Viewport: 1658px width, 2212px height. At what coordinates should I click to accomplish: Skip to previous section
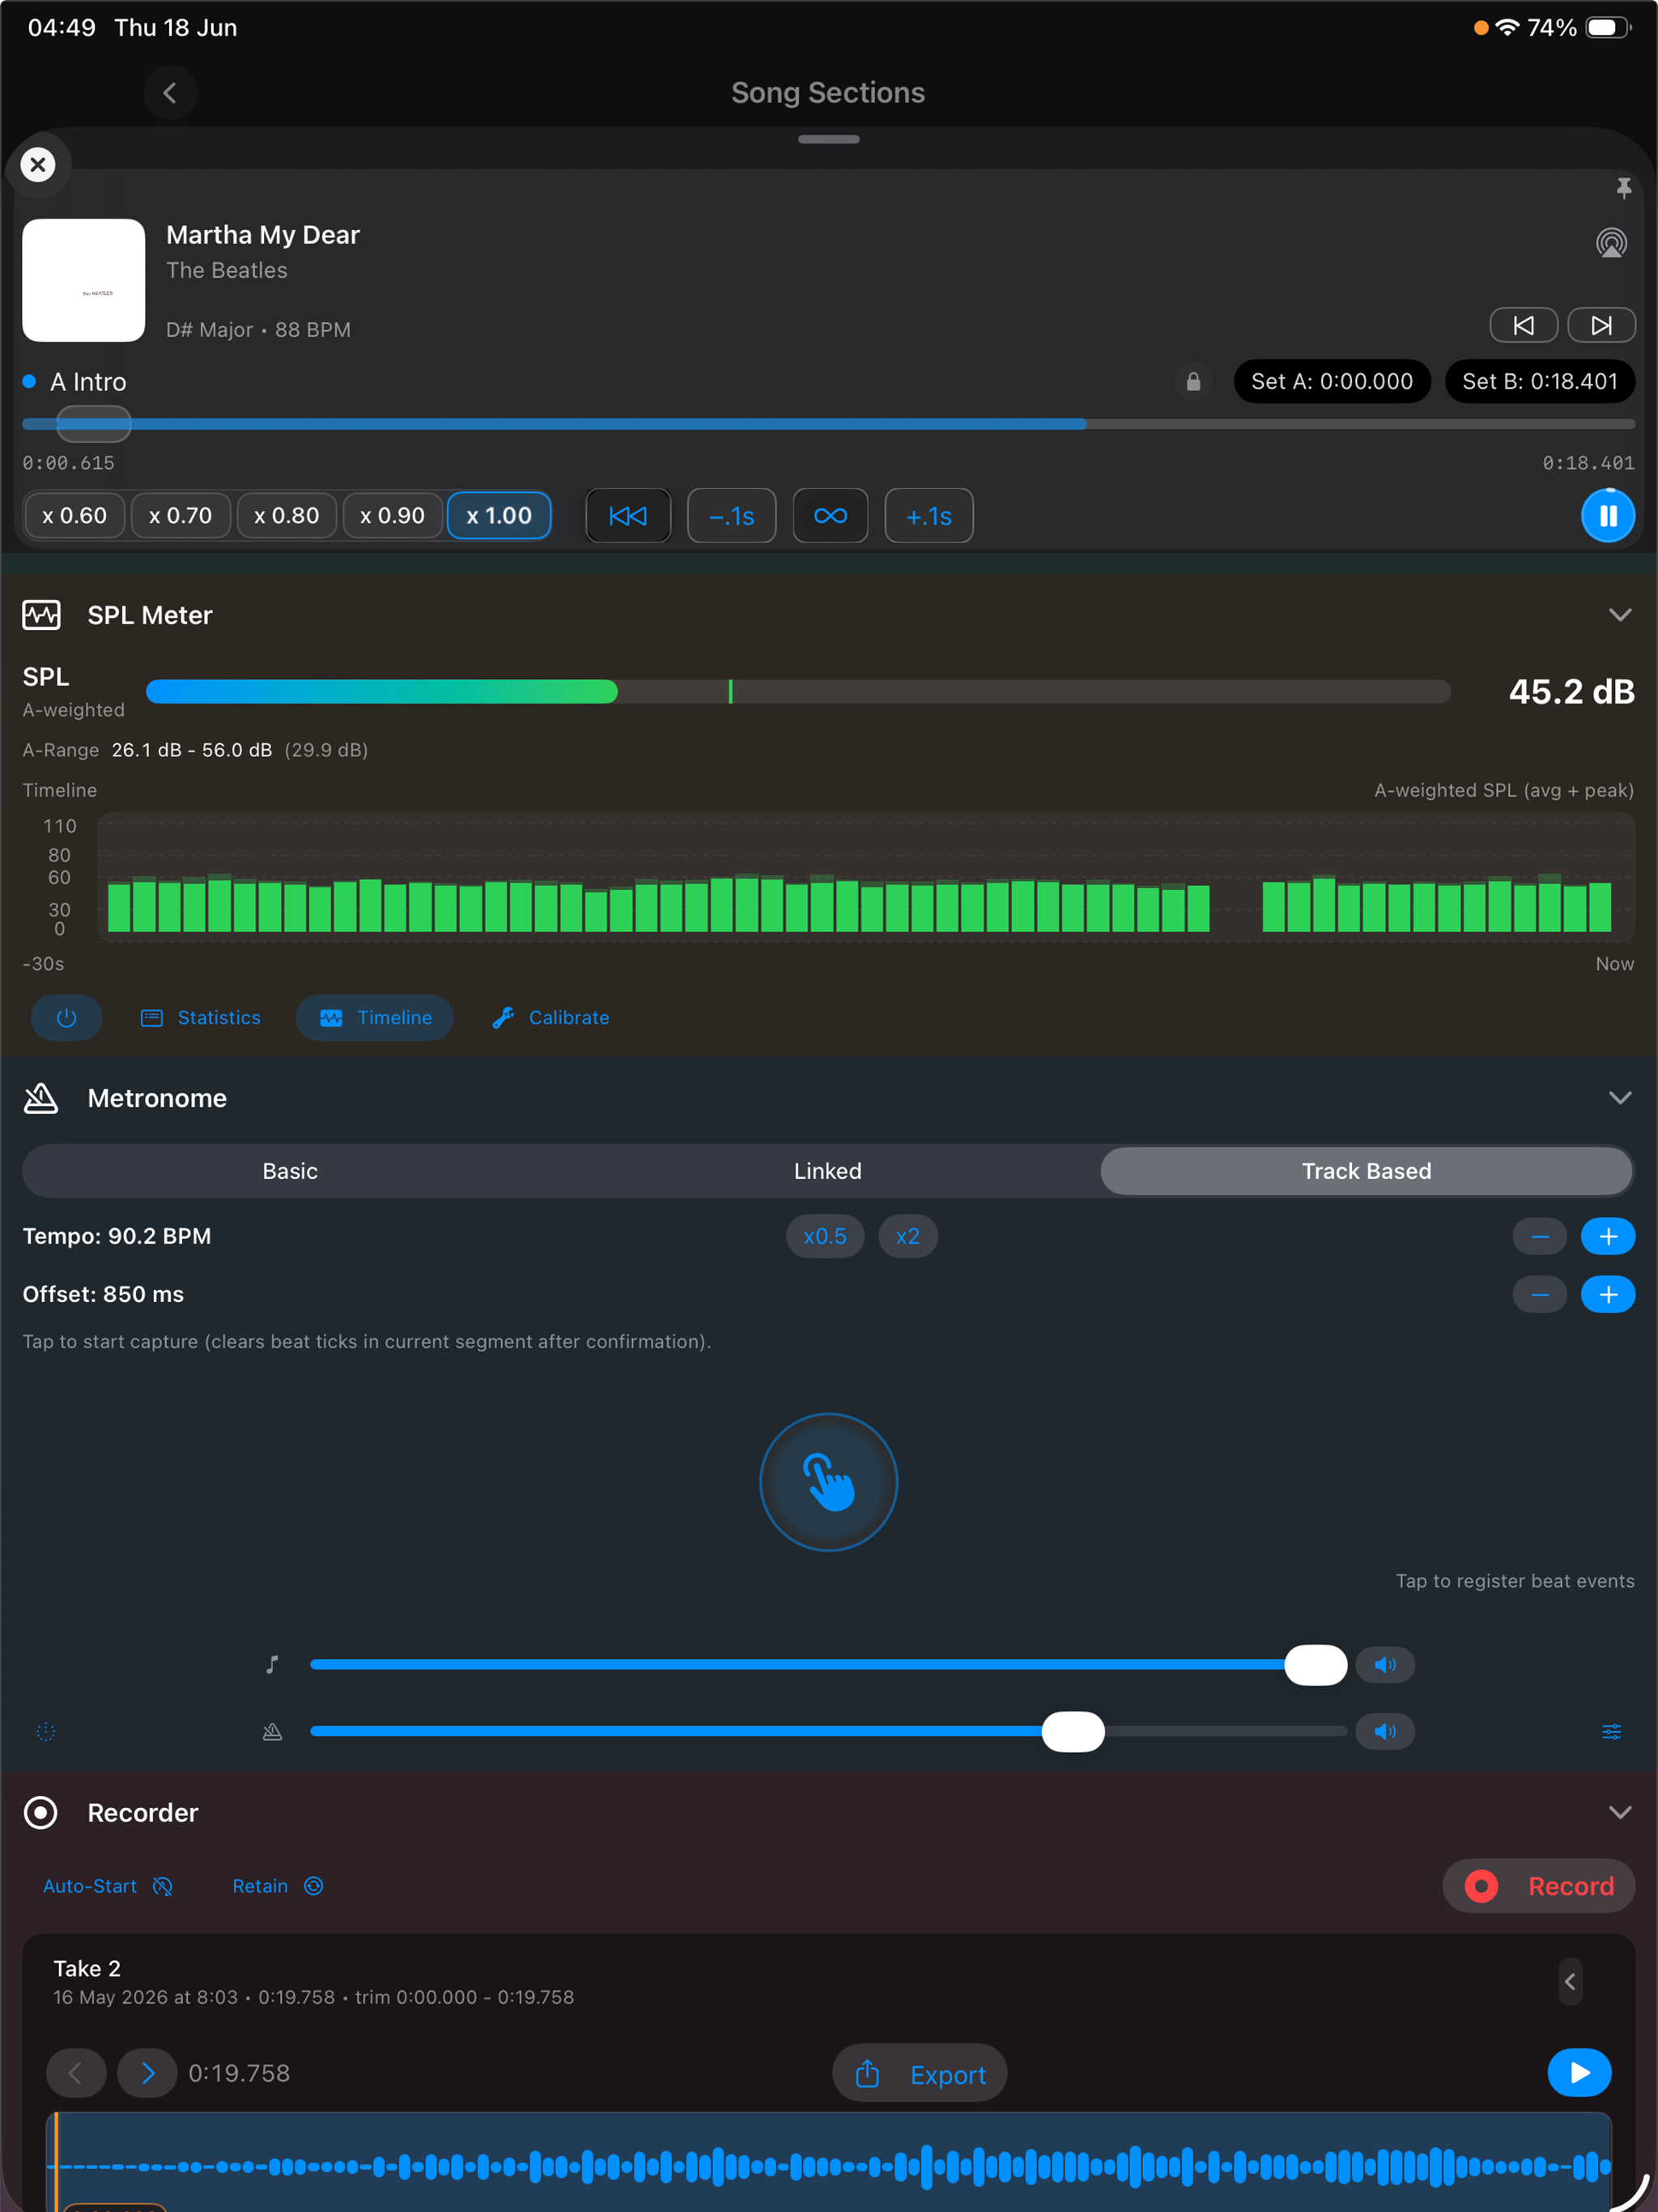click(1523, 325)
